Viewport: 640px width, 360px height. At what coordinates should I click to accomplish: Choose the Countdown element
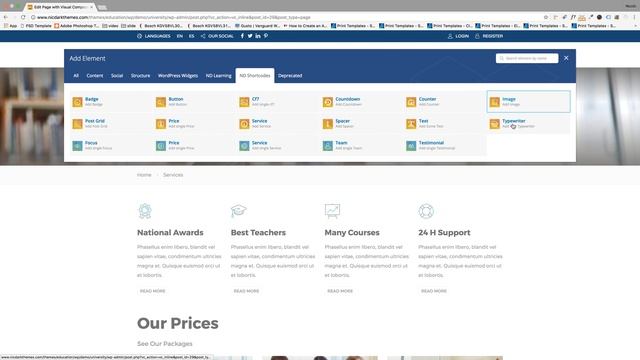(361, 102)
